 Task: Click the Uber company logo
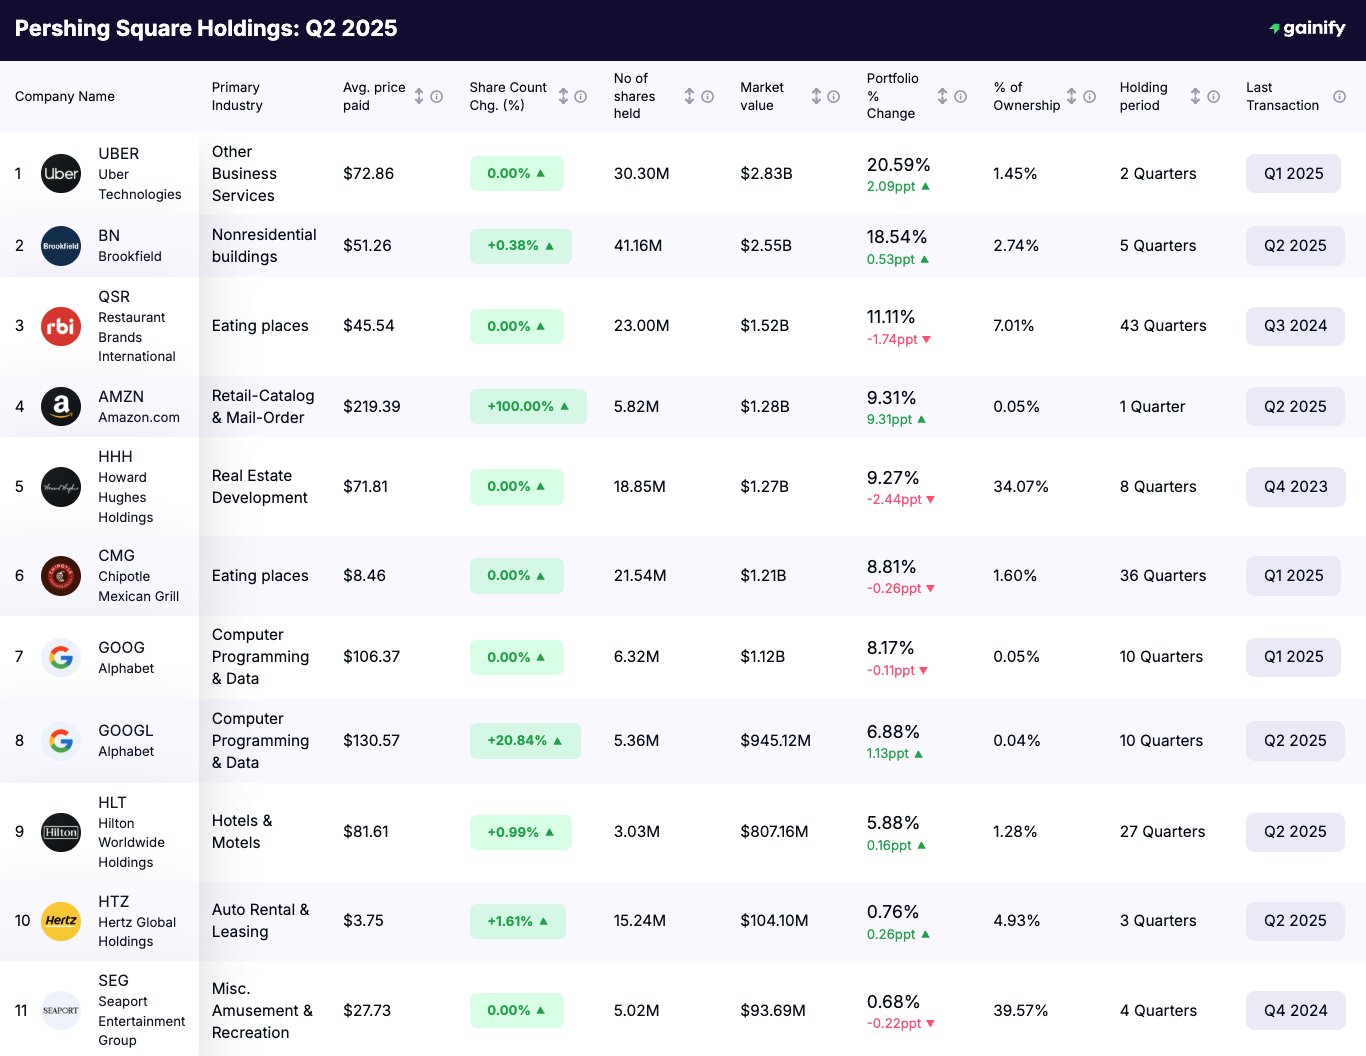point(61,174)
